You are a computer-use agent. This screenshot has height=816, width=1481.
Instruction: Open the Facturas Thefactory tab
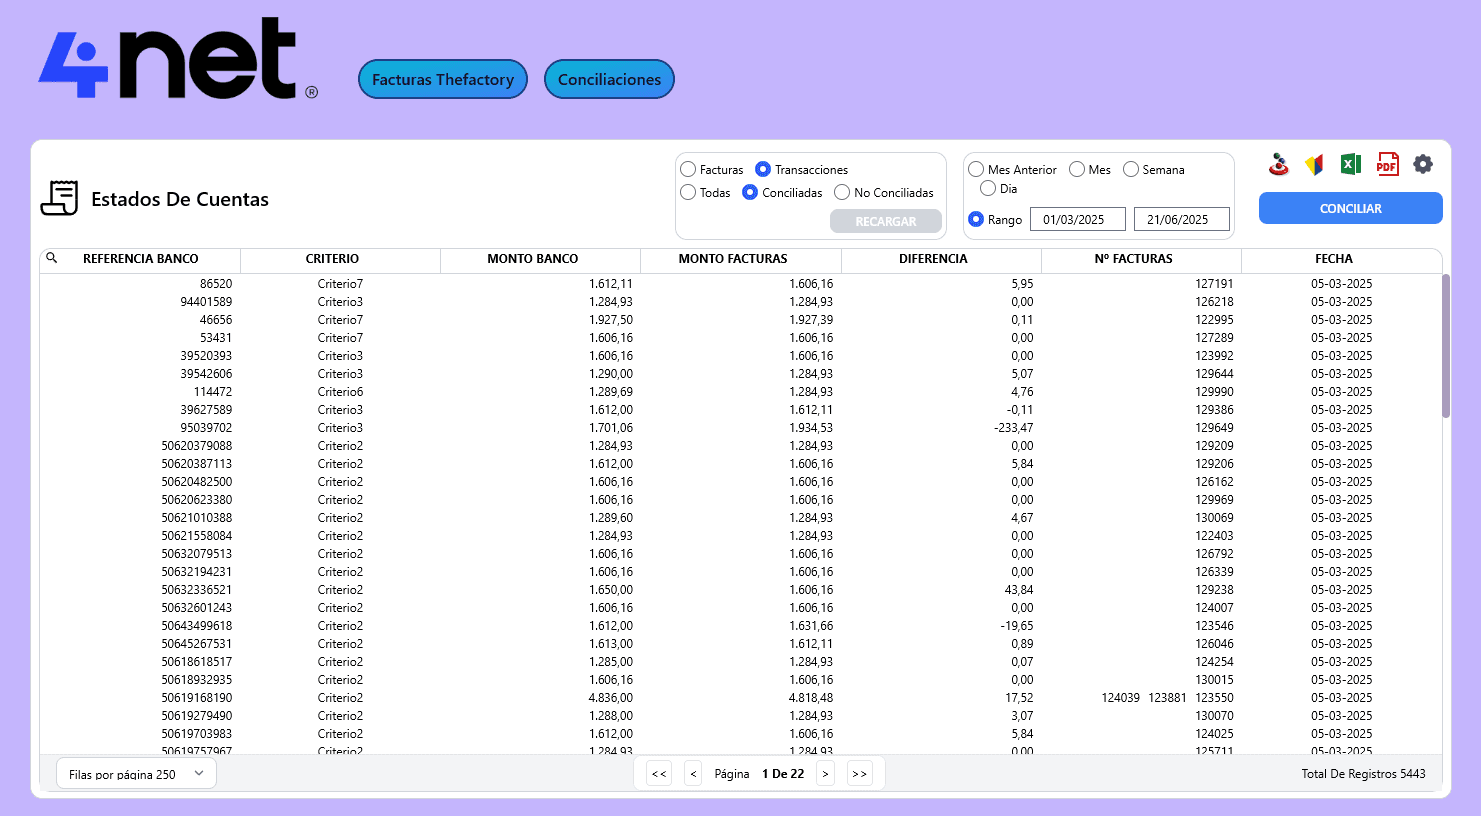(443, 80)
